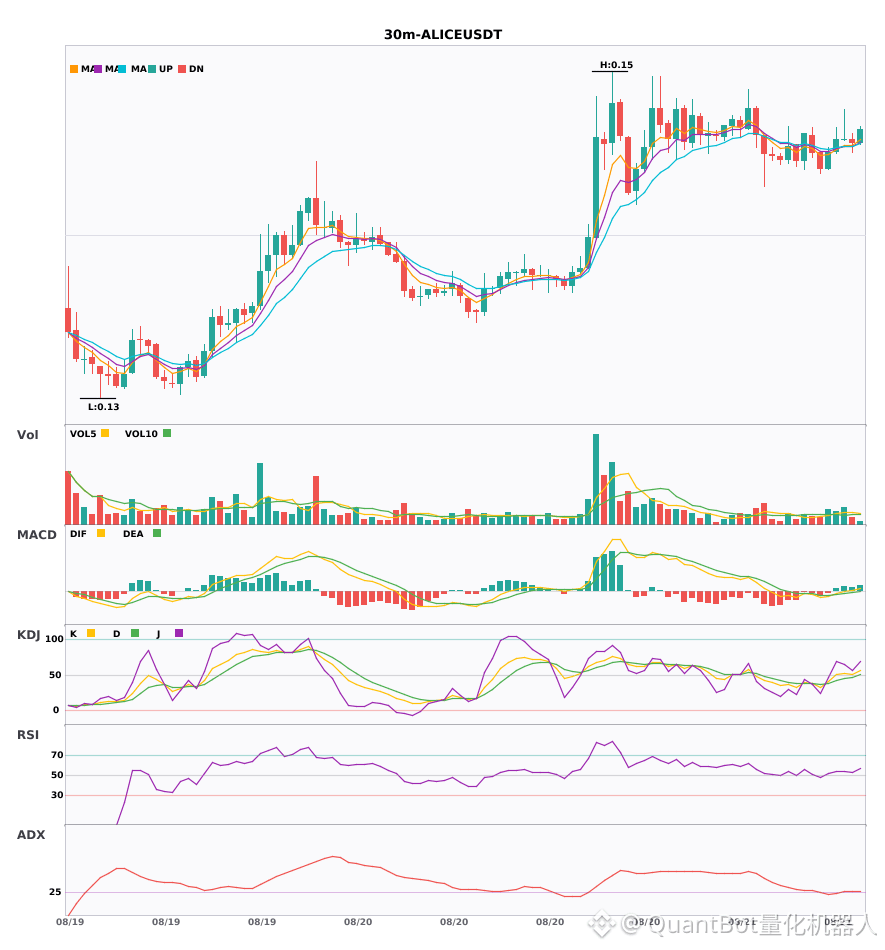
Task: Click the green DEA legend swatch
Action: tap(157, 533)
